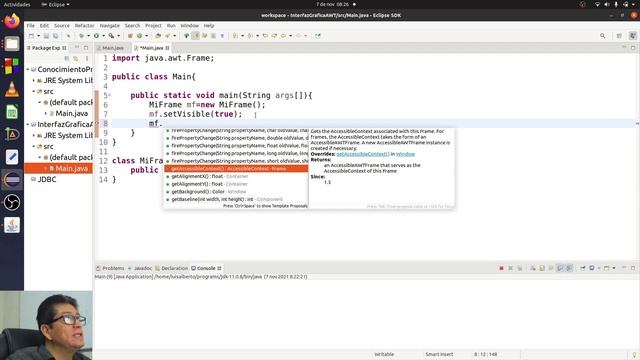Select getBaseline(int width, int height) proposal
This screenshot has width=640, height=360.
pyautogui.click(x=237, y=199)
